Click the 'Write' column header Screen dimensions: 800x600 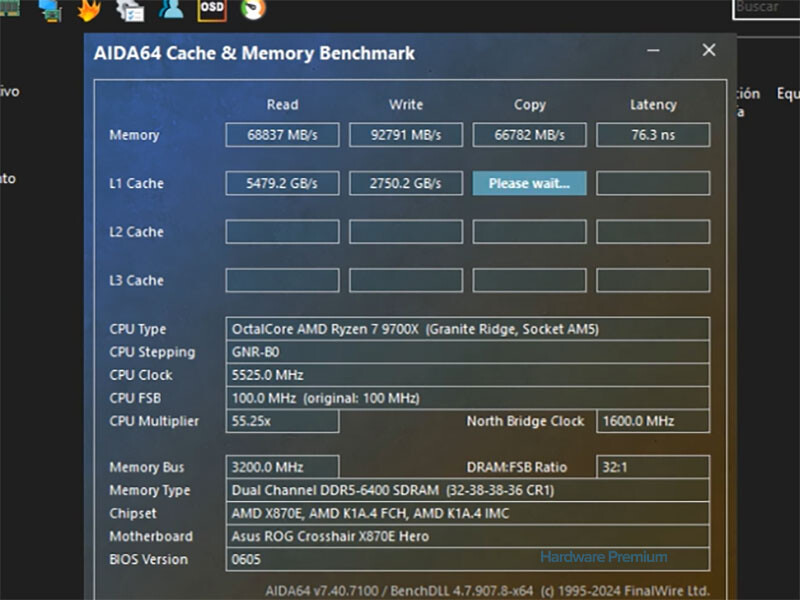pos(406,105)
